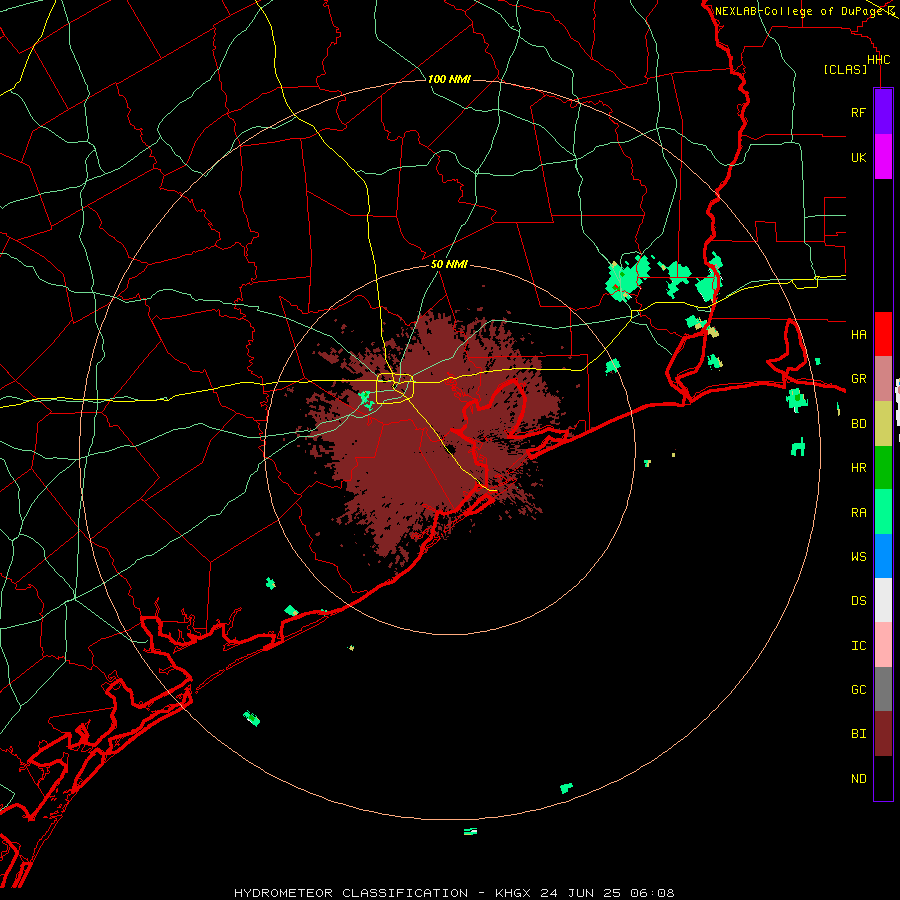
Task: Click the HA red legend swatch
Action: 883,334
